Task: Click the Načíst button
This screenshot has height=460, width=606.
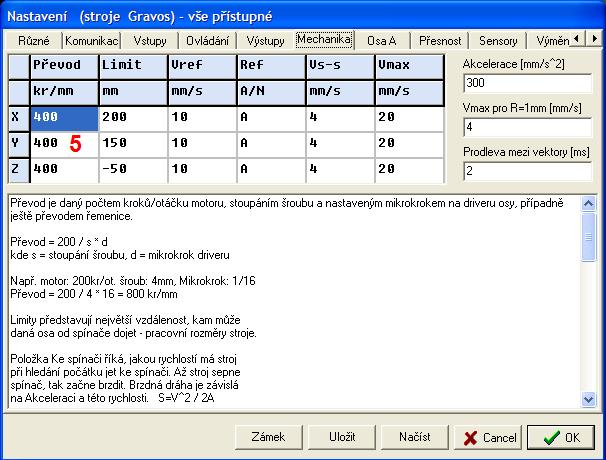Action: coord(414,437)
